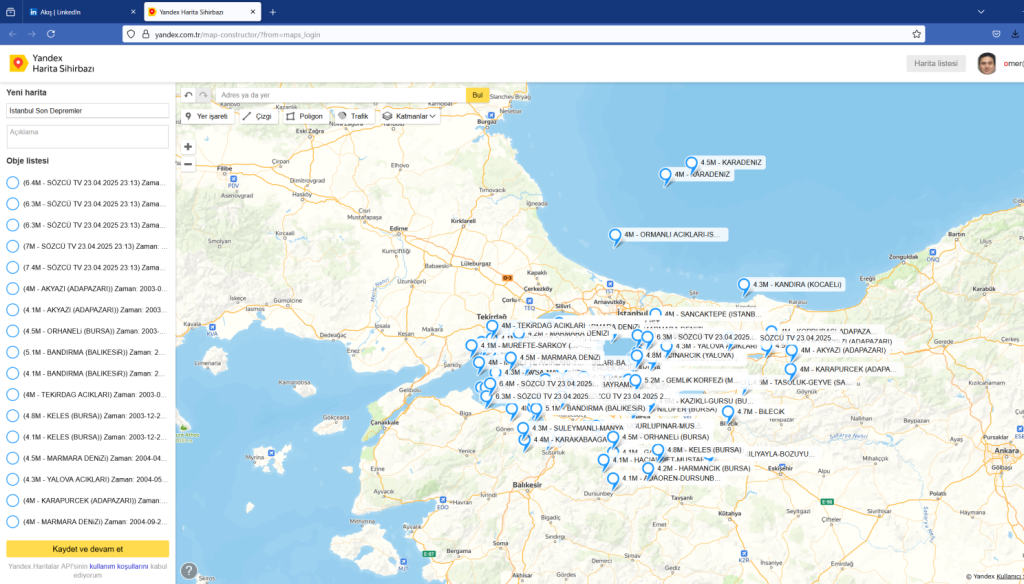1024x584 pixels.
Task: Open a new browser tab
Action: pos(273,12)
